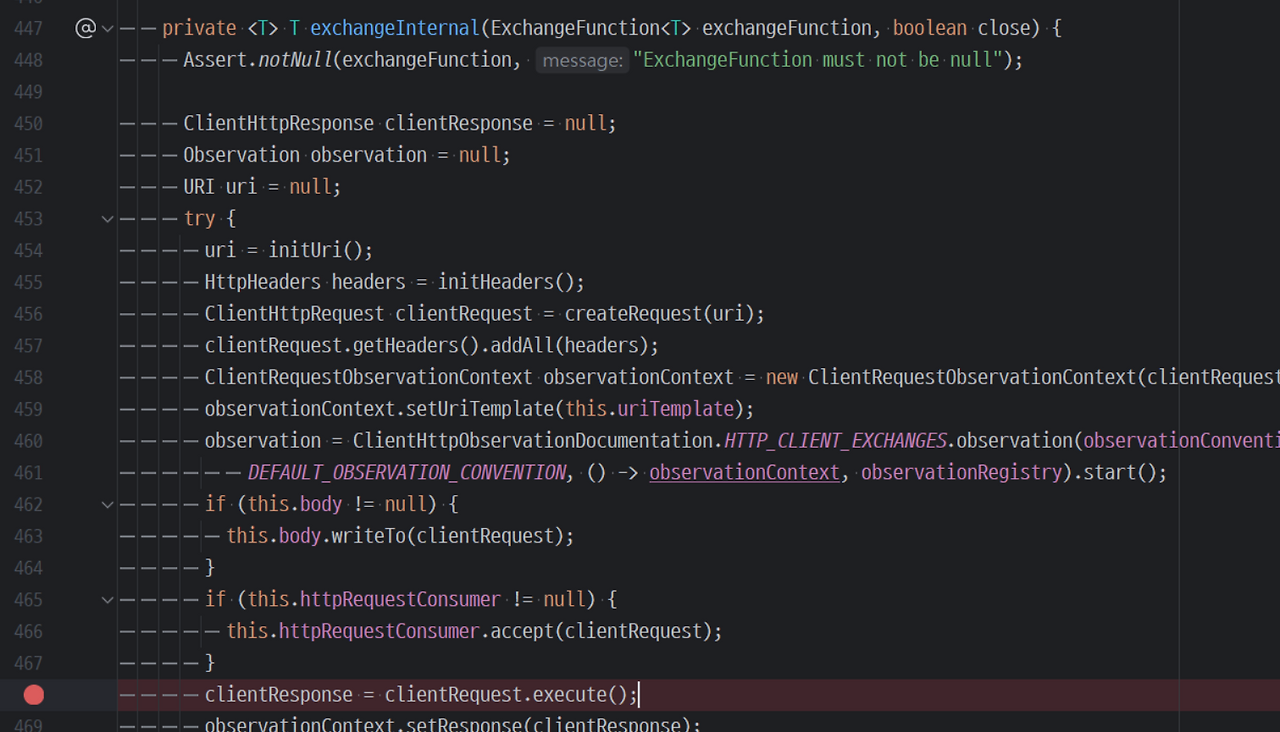Click the notNull call on line 448
Screen dimensions: 1280x732
(x=295, y=60)
